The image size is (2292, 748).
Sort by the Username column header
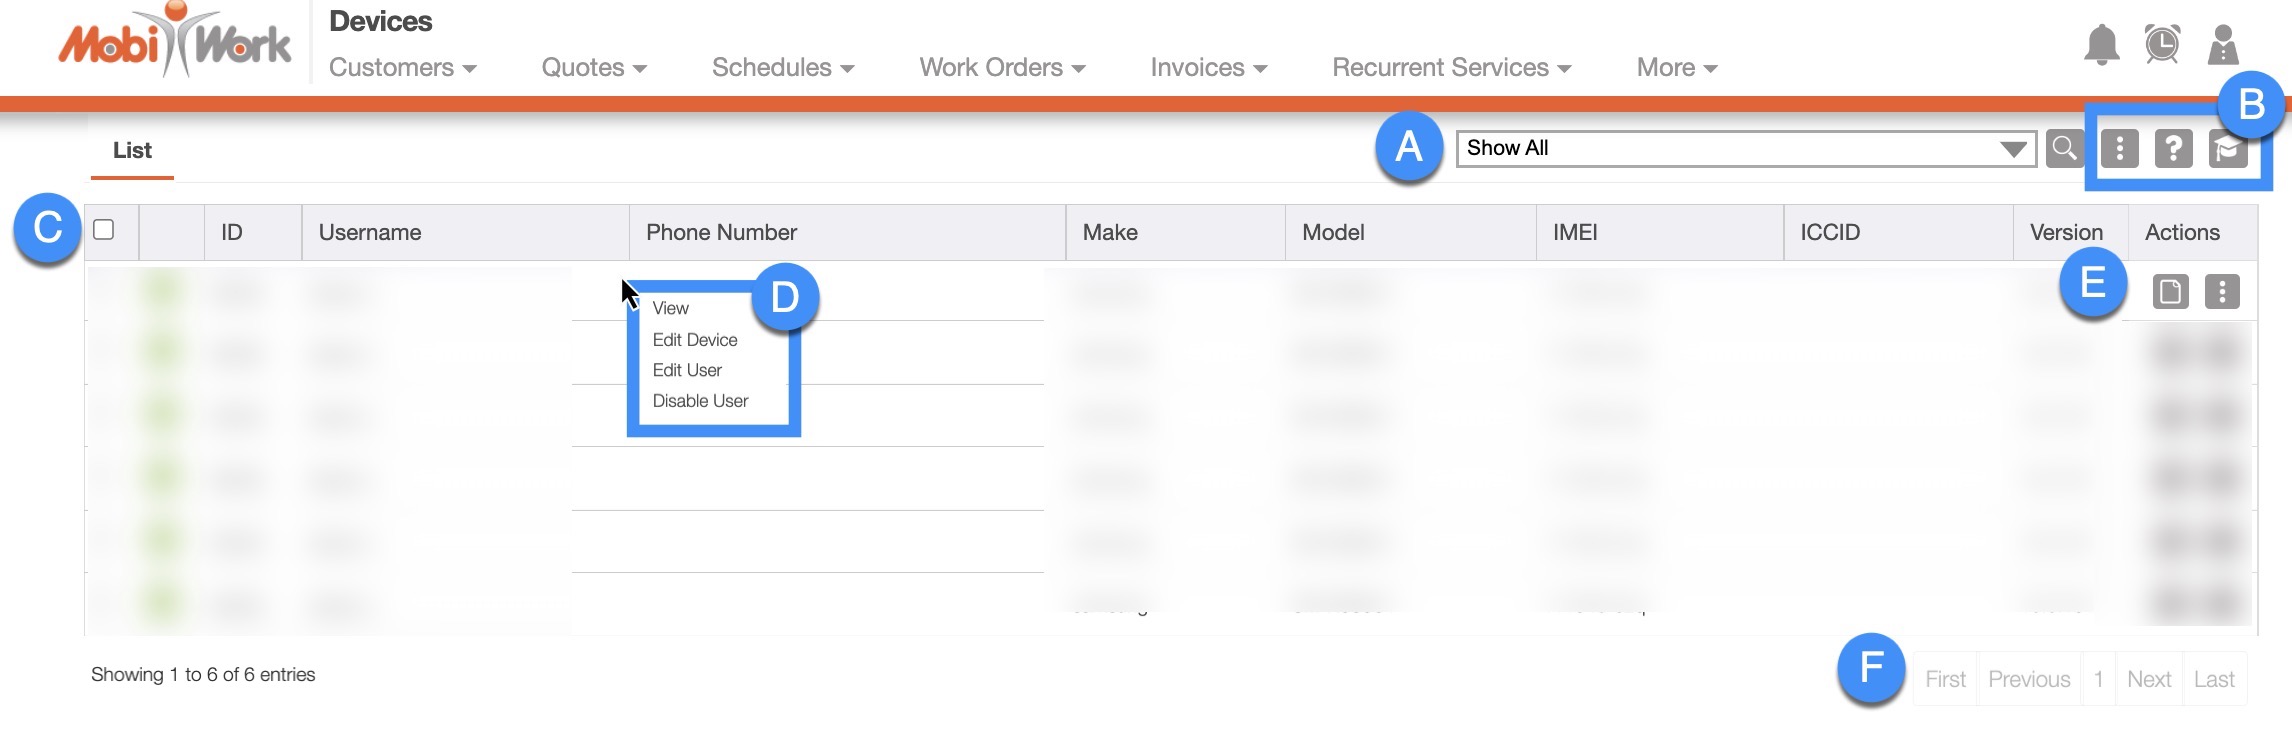tap(370, 233)
